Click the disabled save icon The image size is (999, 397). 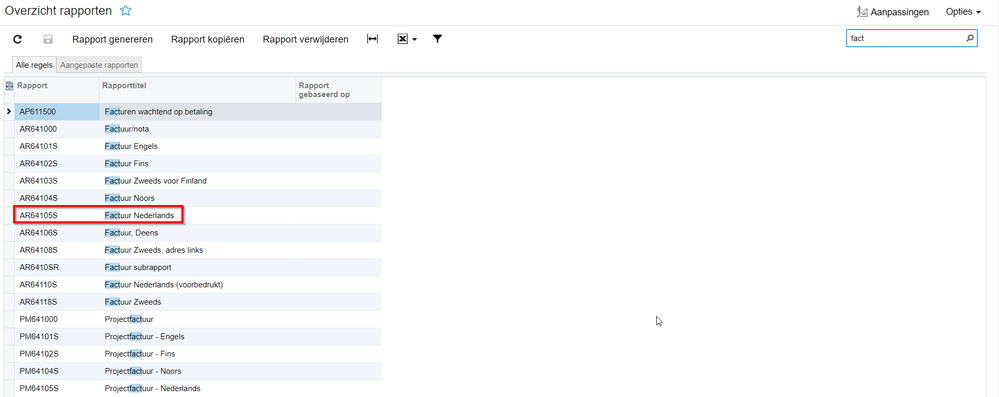(x=48, y=40)
